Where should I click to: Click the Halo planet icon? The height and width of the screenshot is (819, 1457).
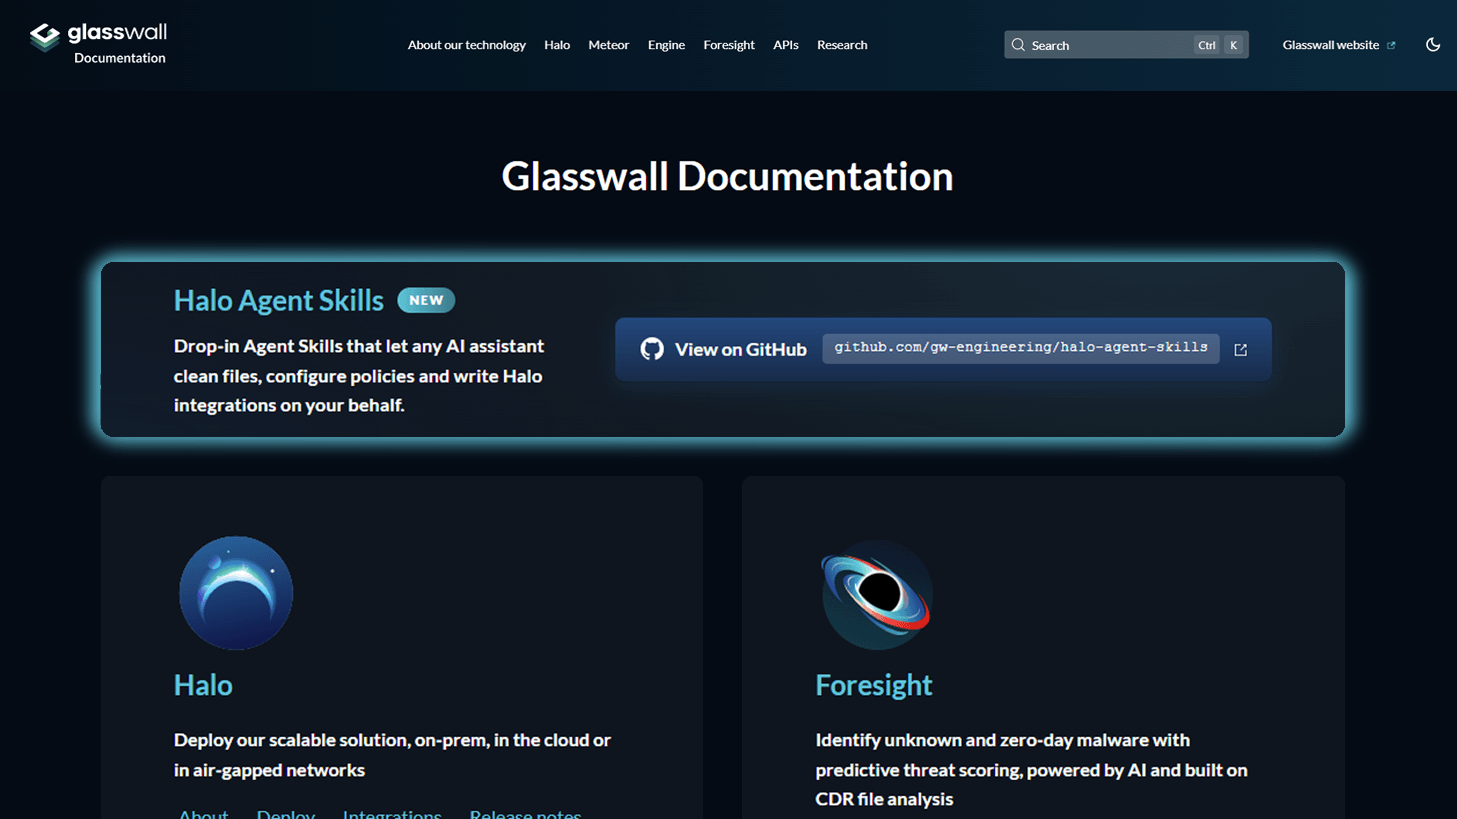(236, 593)
